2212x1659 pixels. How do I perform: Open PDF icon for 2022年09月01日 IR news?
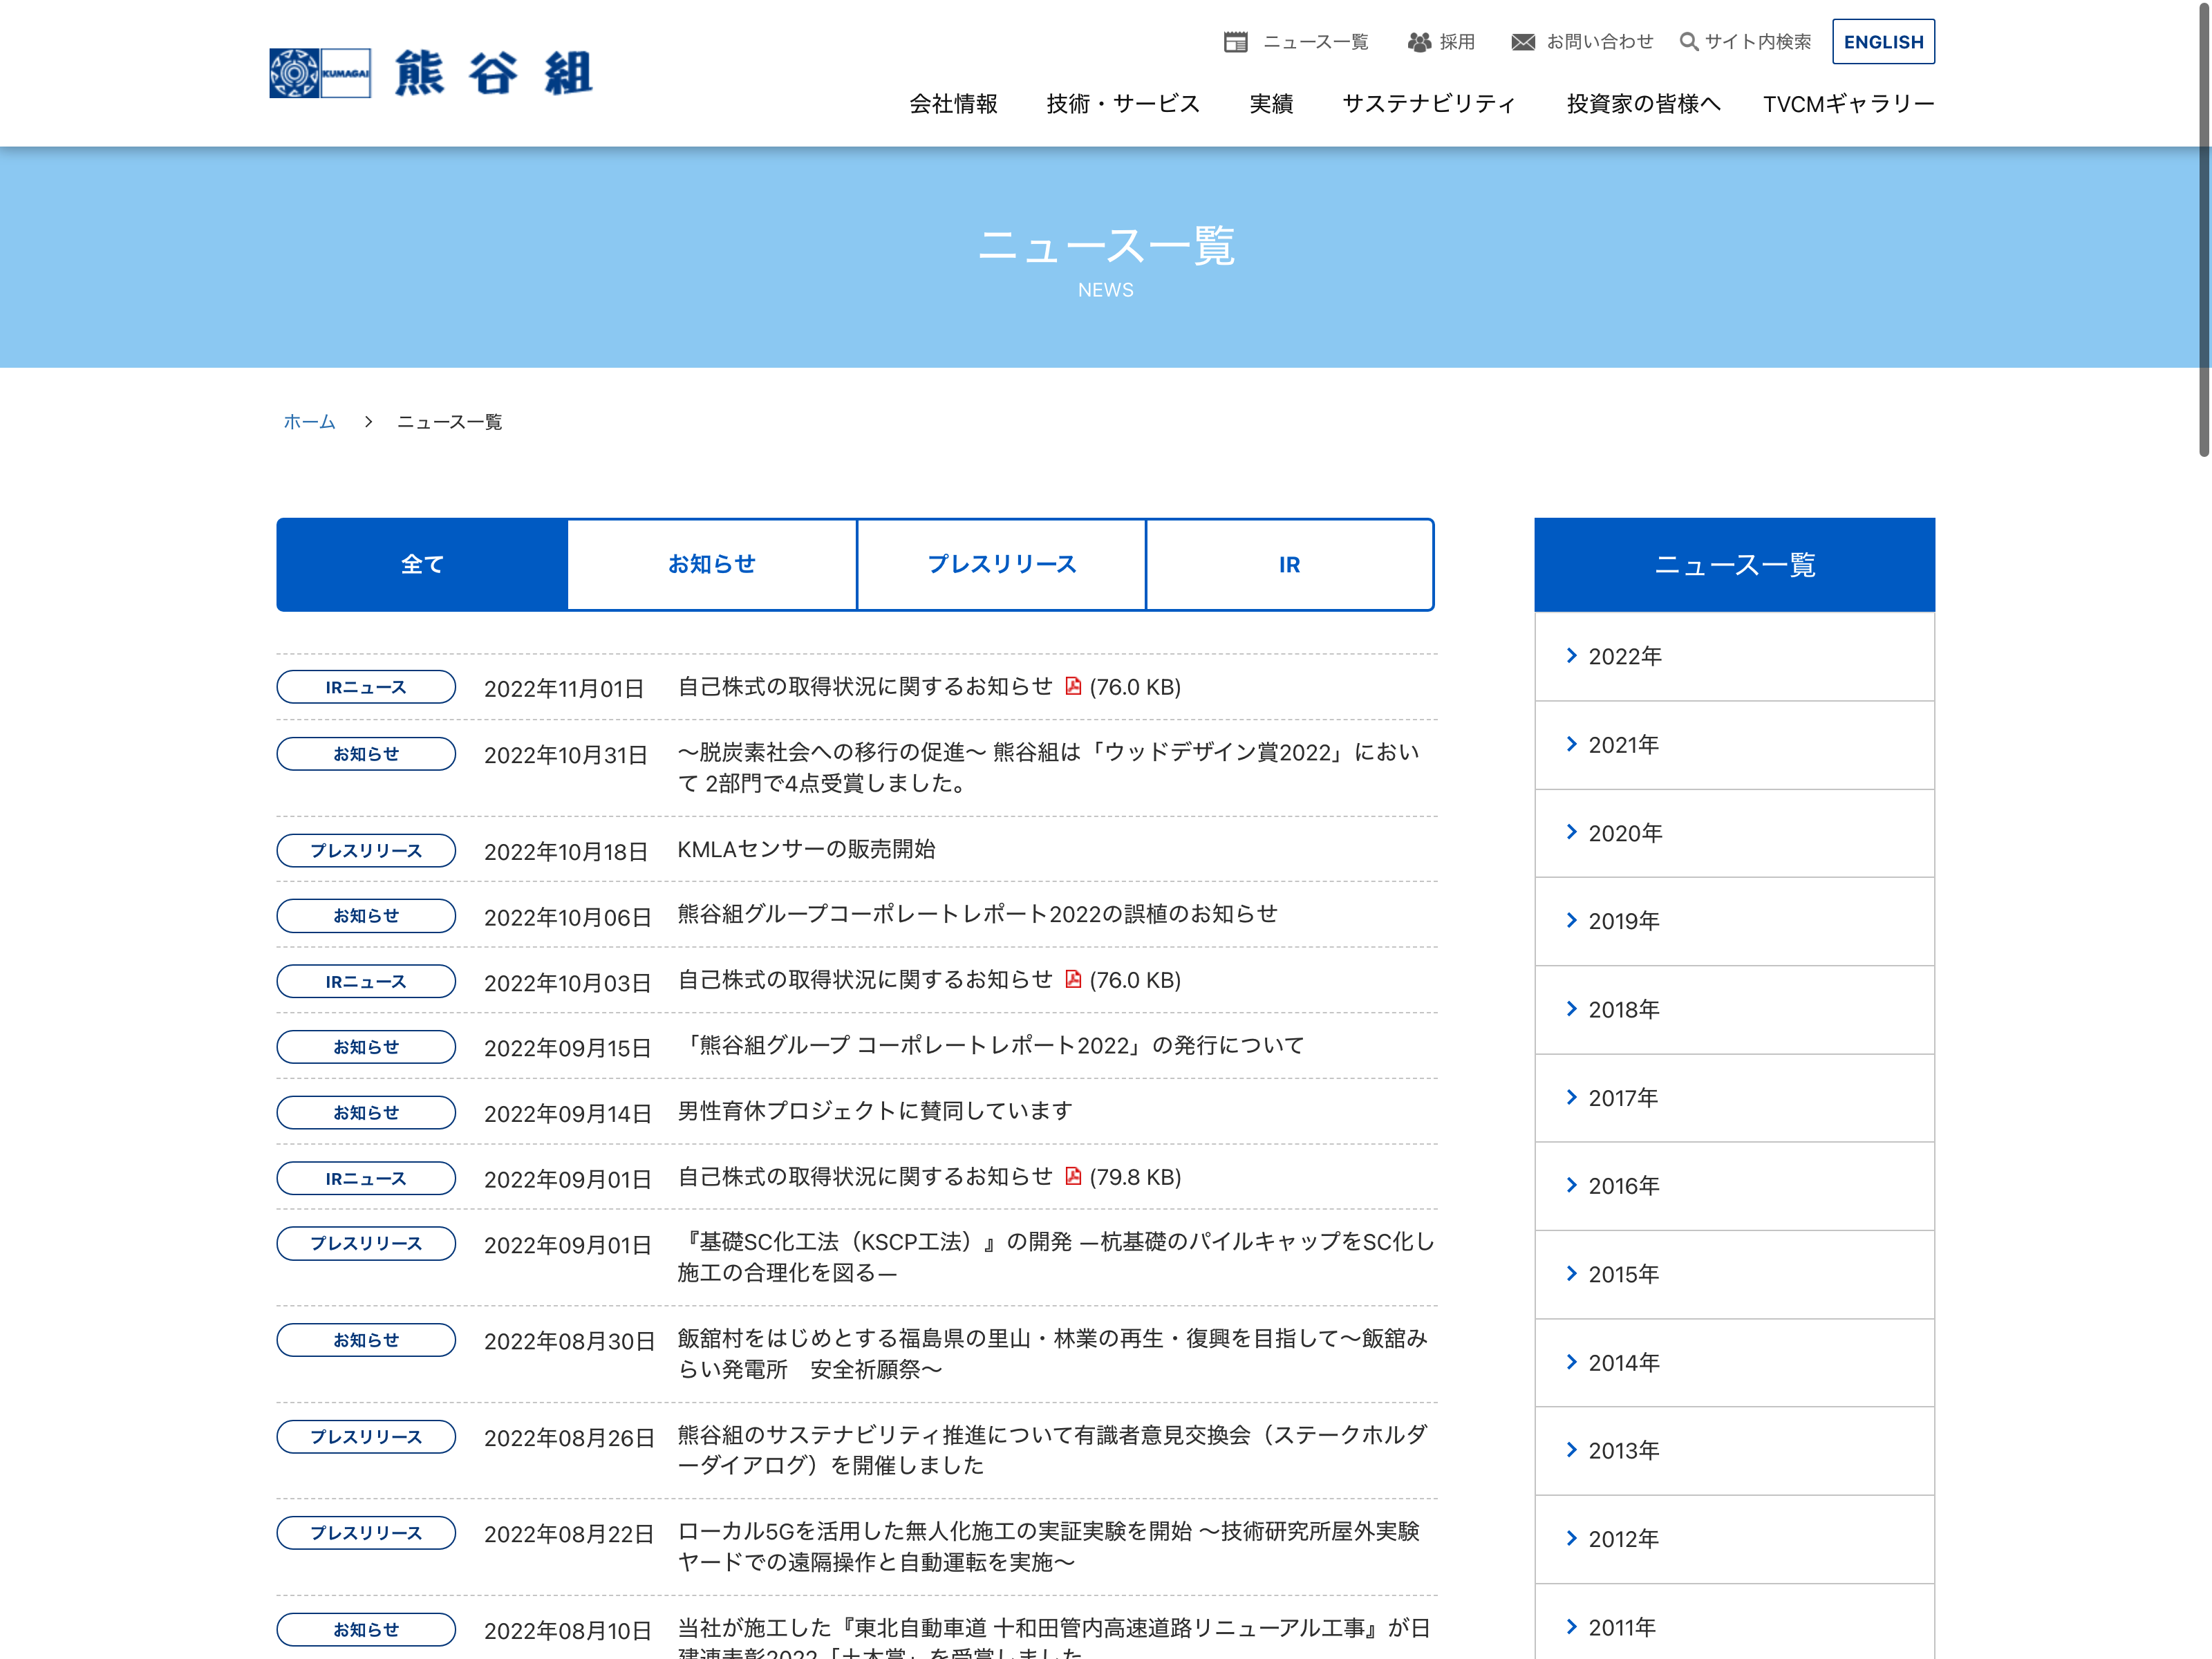click(x=1073, y=1176)
